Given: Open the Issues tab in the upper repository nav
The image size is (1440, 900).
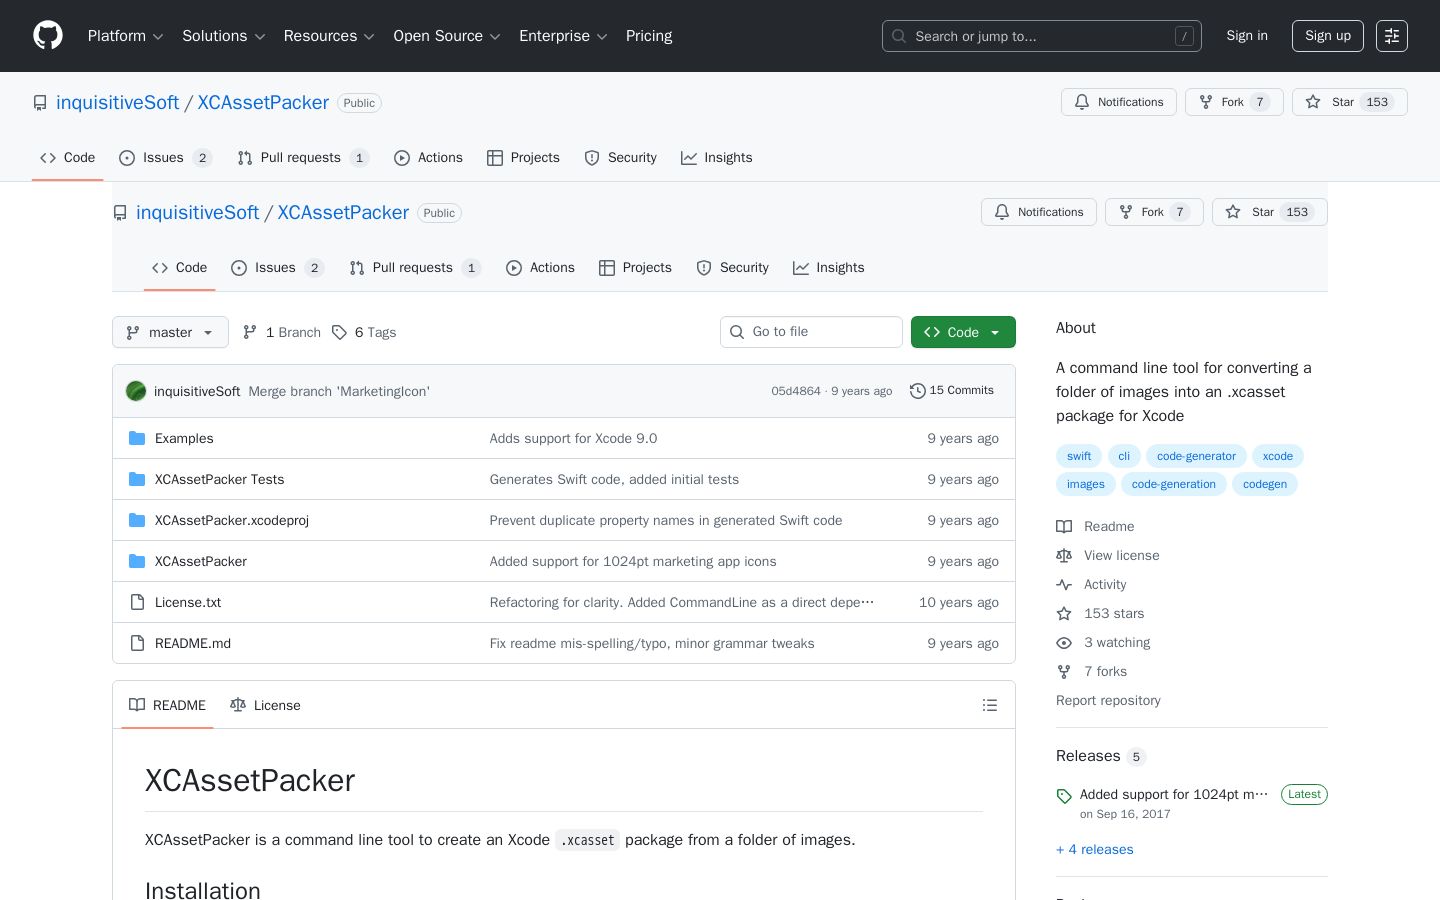Looking at the screenshot, I should (165, 158).
